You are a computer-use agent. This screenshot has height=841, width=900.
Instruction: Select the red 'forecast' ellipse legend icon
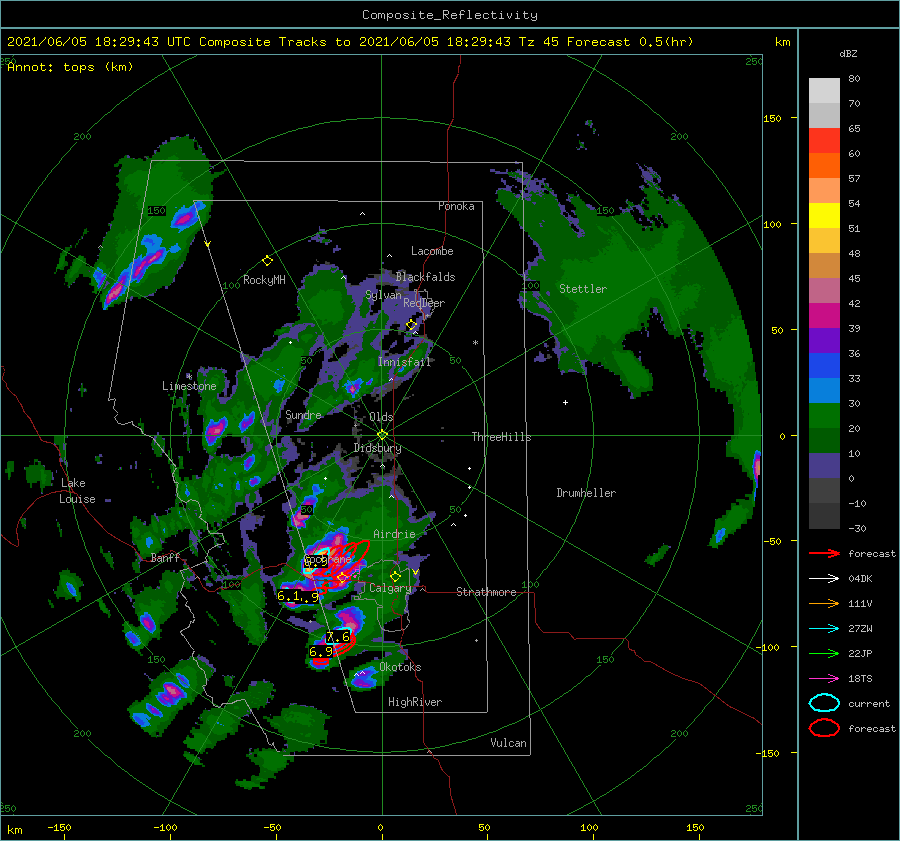point(824,728)
